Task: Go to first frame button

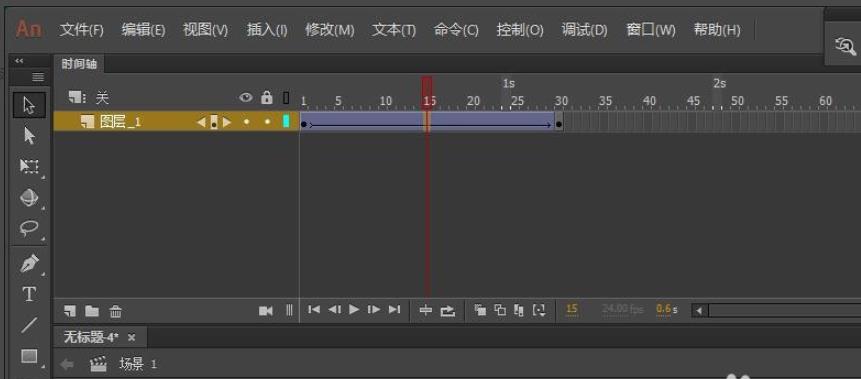Action: [x=314, y=310]
